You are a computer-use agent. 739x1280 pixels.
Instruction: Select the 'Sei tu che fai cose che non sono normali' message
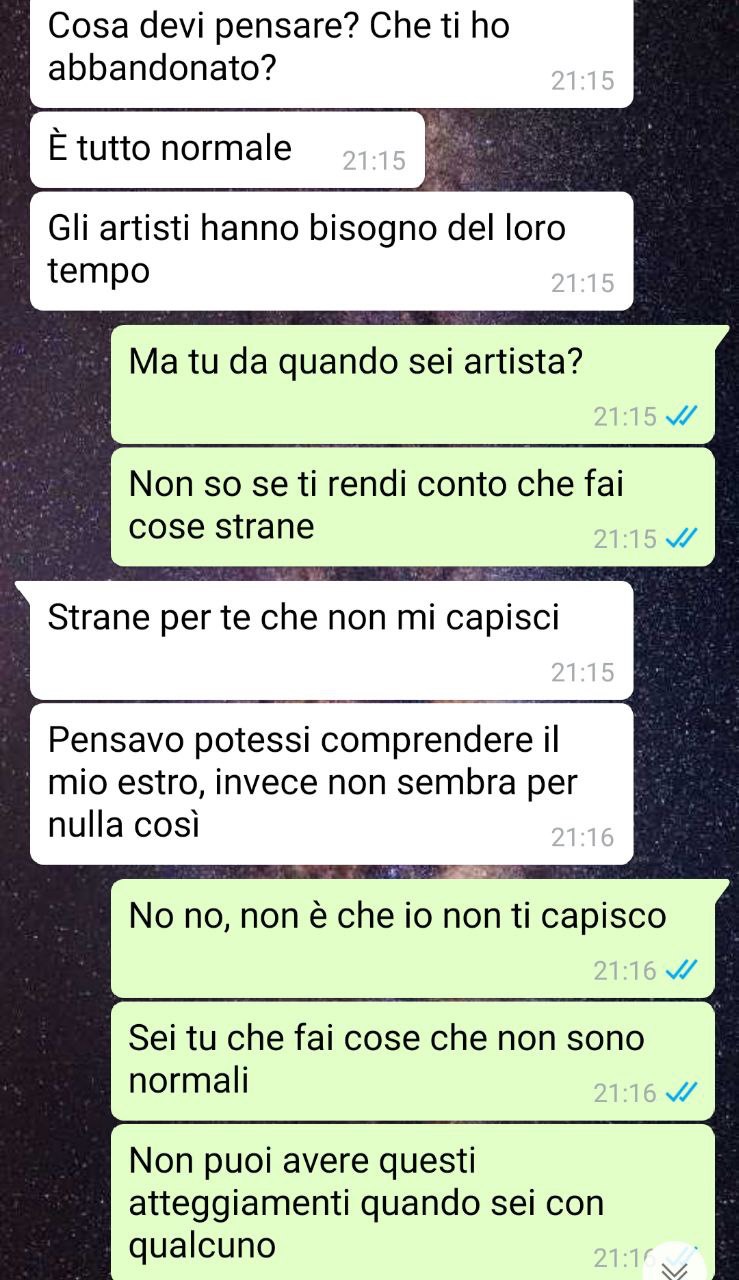click(x=412, y=1061)
